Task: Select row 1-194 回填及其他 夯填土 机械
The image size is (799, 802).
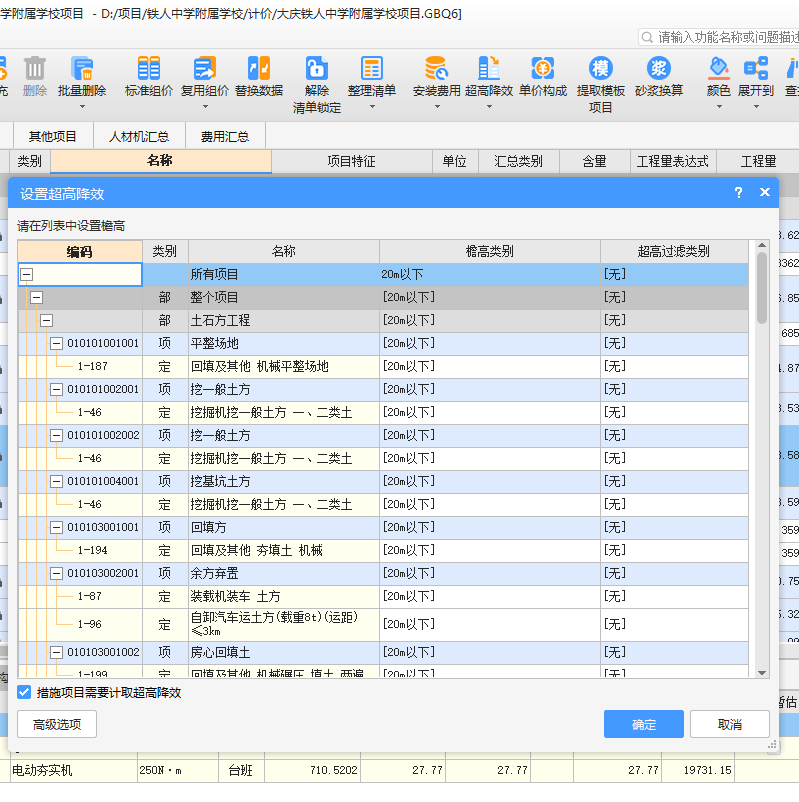Action: click(383, 550)
